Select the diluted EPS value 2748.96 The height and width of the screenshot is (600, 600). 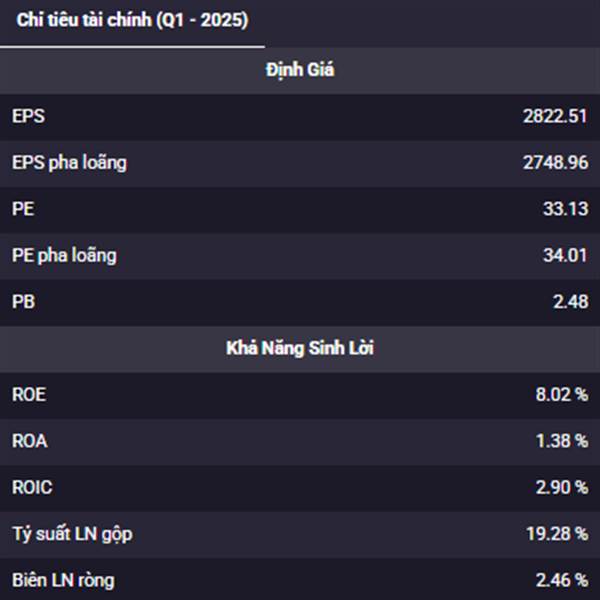pyautogui.click(x=556, y=163)
